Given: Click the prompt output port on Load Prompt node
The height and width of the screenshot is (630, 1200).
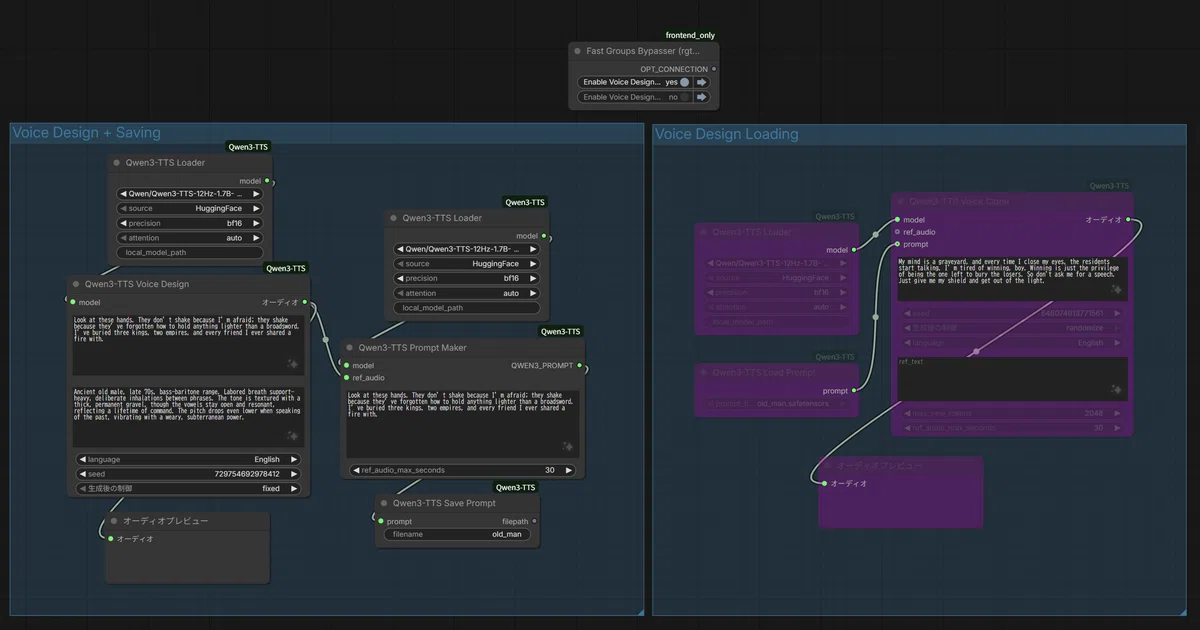Looking at the screenshot, I should click(854, 391).
